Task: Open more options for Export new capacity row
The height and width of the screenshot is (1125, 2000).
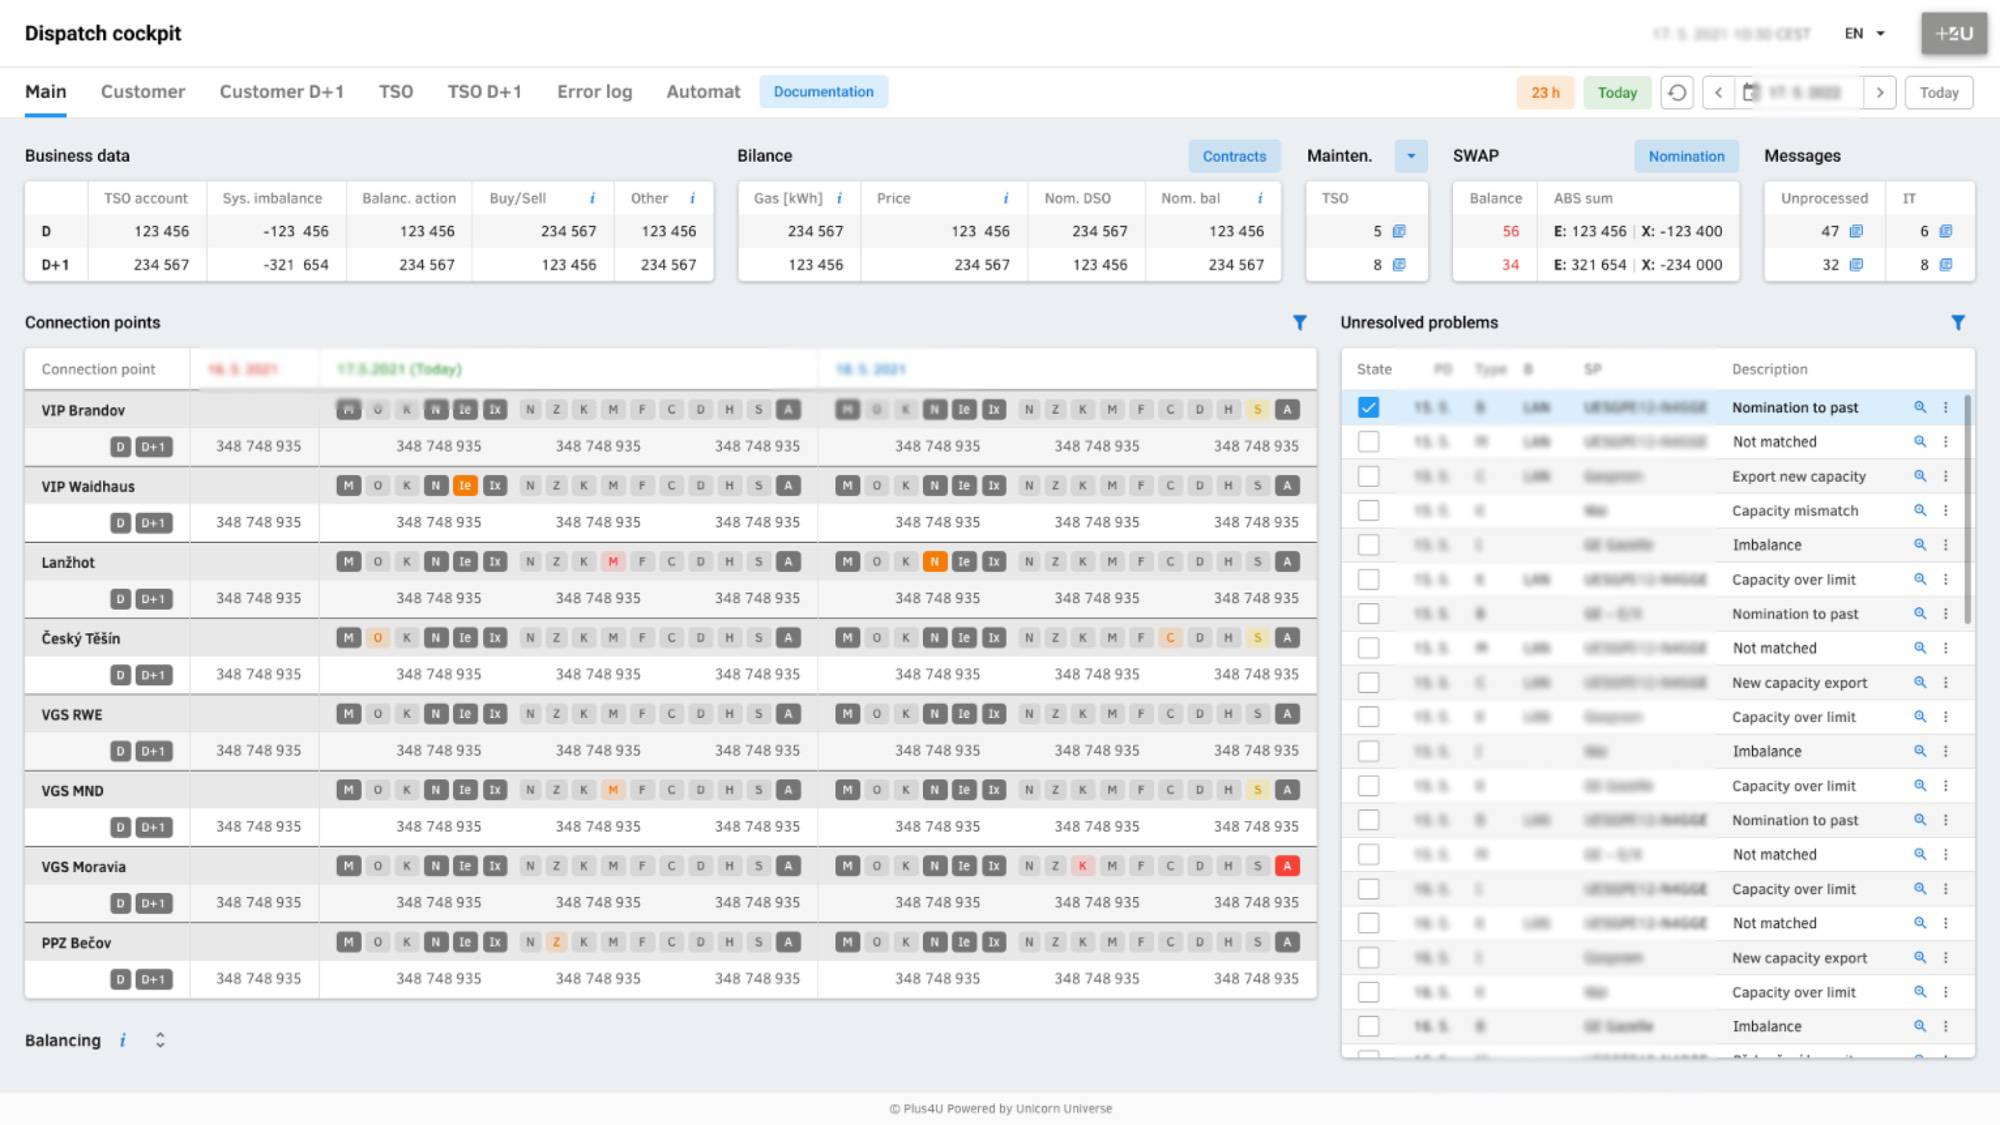Action: (x=1946, y=476)
